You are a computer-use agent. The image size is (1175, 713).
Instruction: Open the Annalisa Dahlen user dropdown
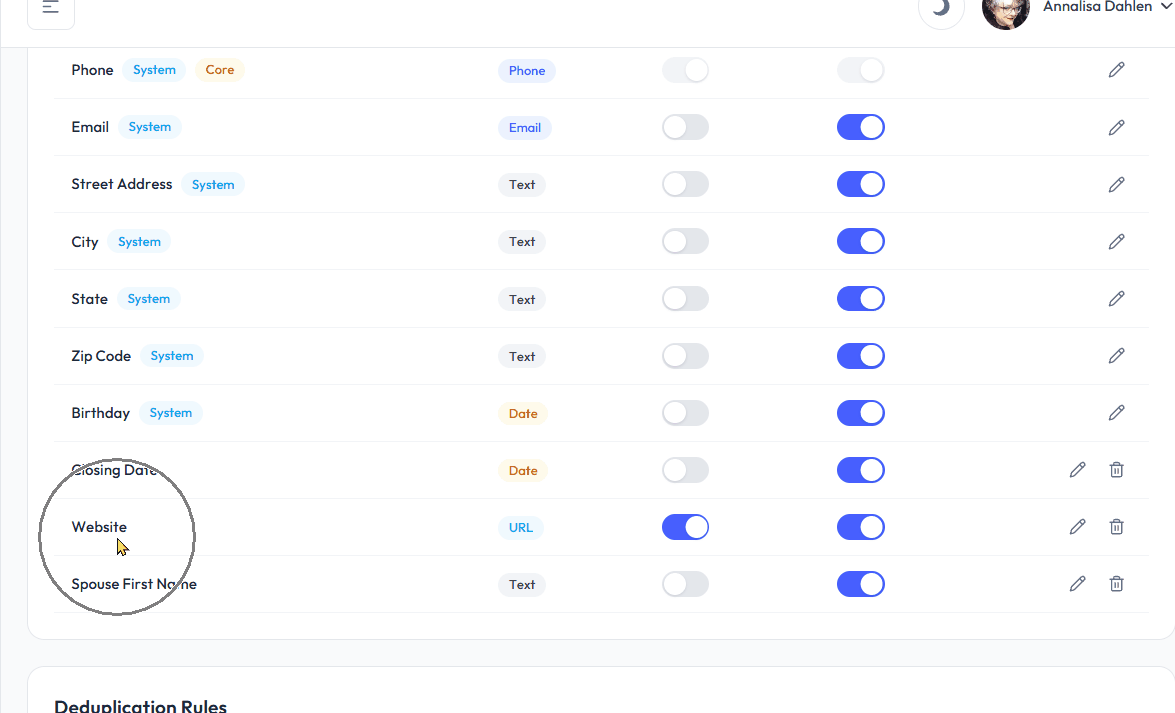[1106, 8]
